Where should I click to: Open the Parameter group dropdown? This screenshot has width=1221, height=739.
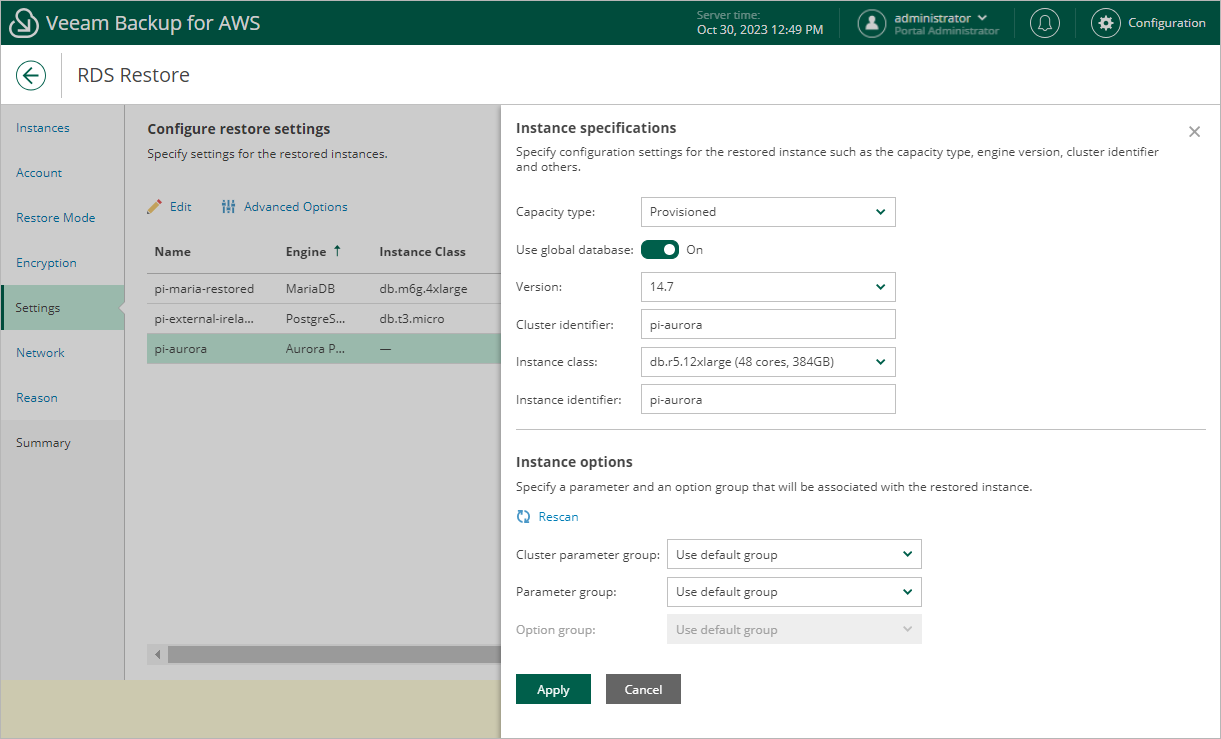(x=794, y=592)
